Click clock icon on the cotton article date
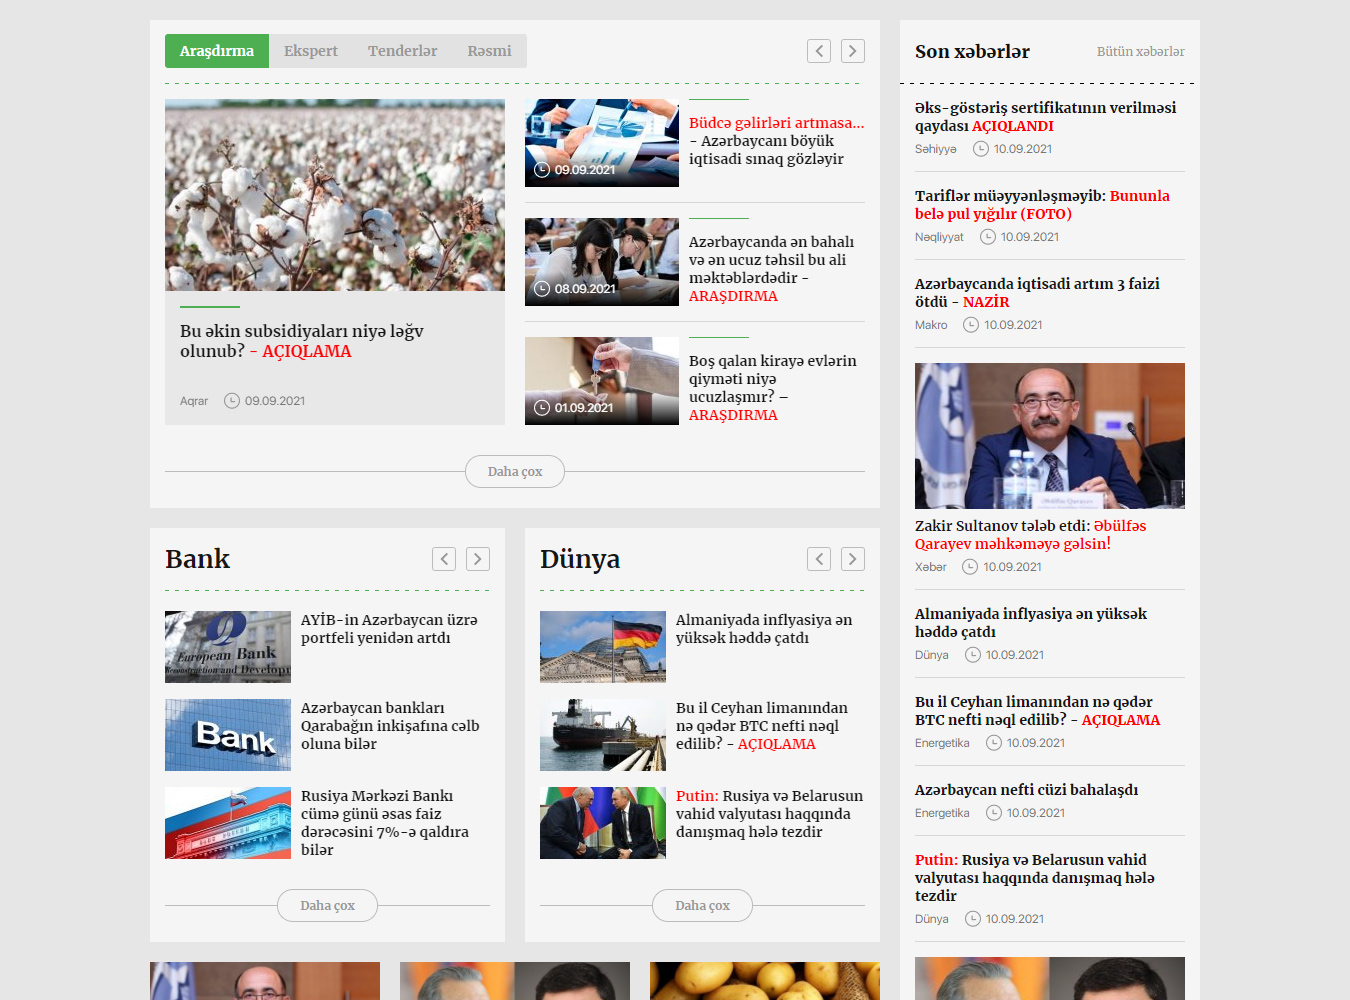The height and width of the screenshot is (1000, 1350). pos(232,401)
